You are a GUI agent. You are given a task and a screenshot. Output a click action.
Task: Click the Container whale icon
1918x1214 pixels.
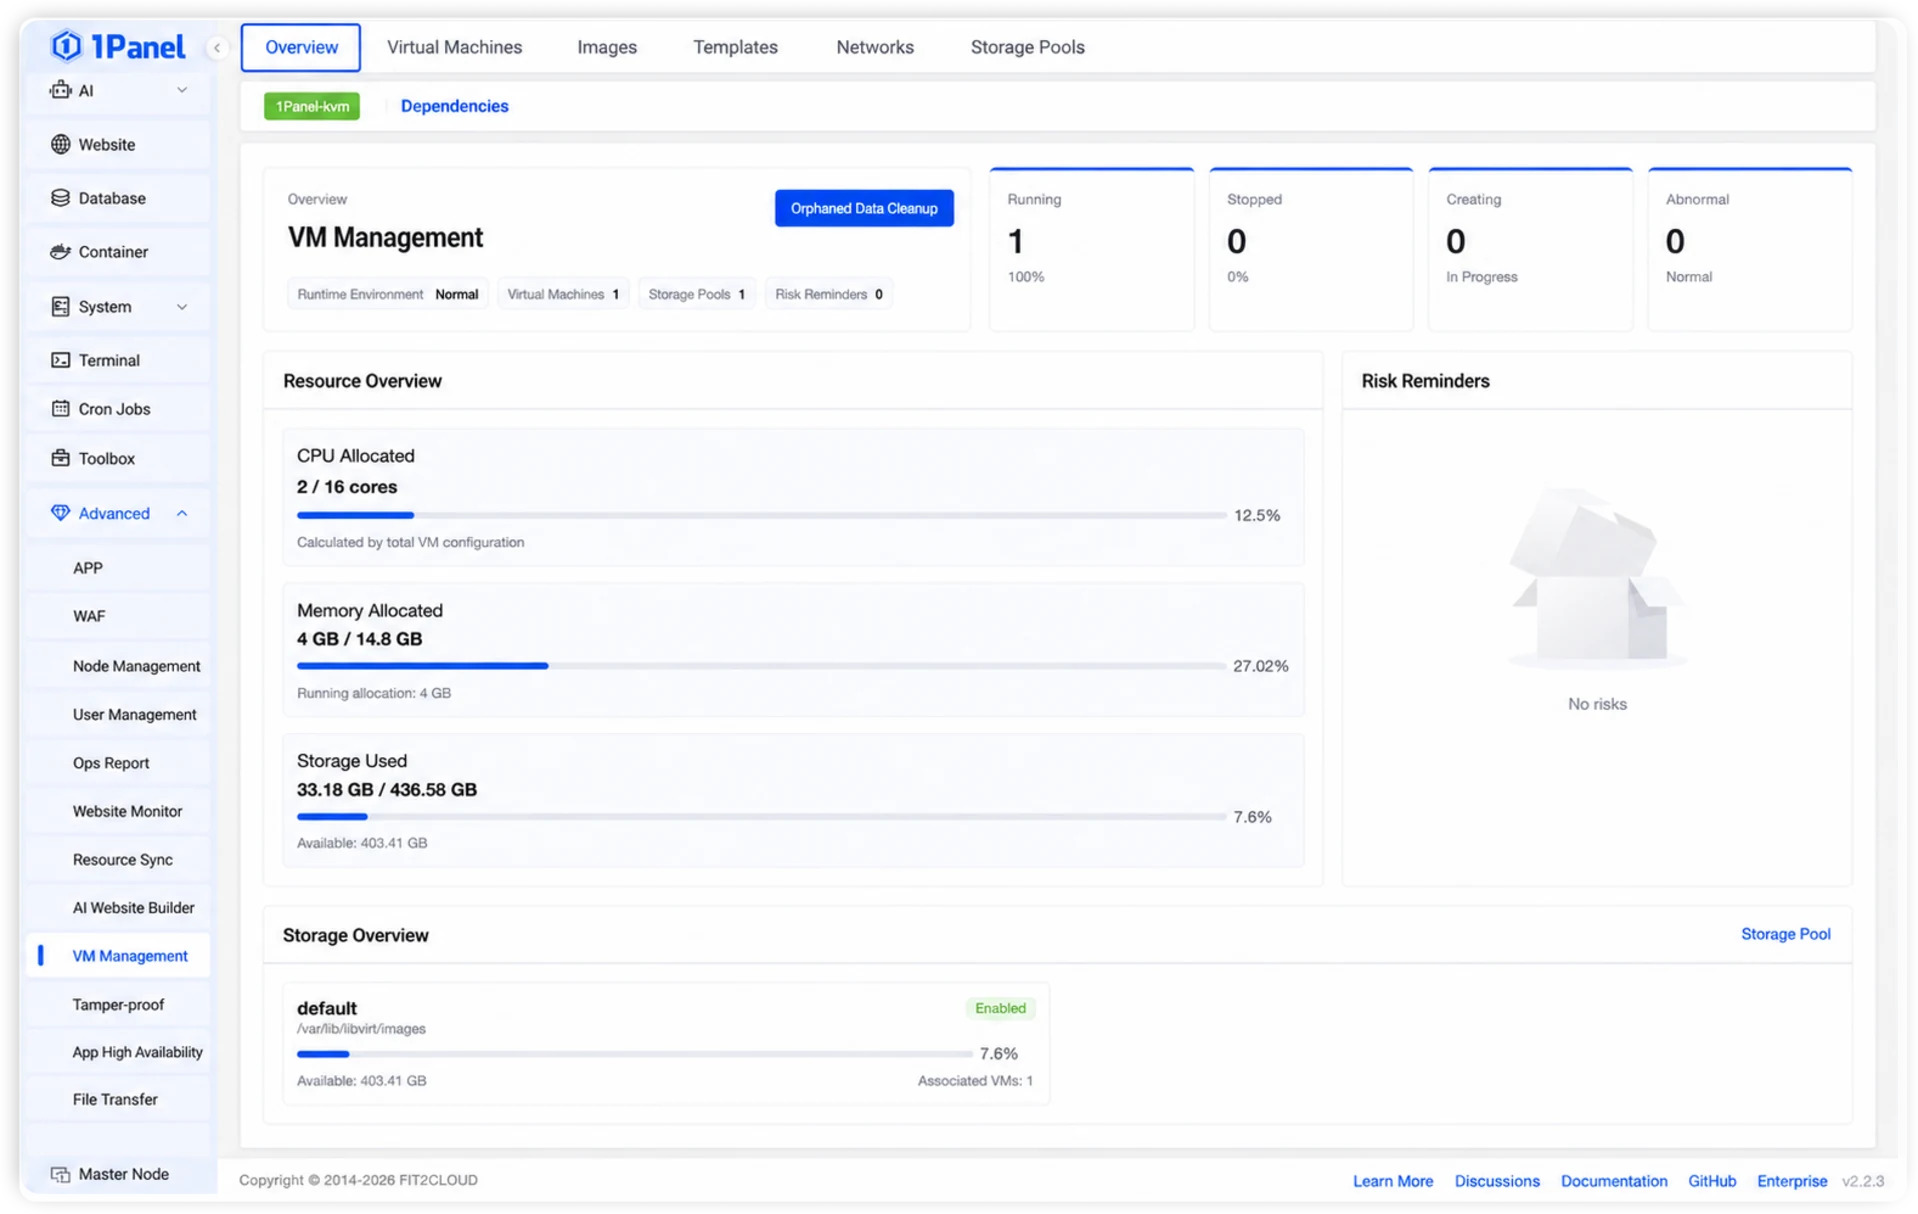(x=60, y=252)
